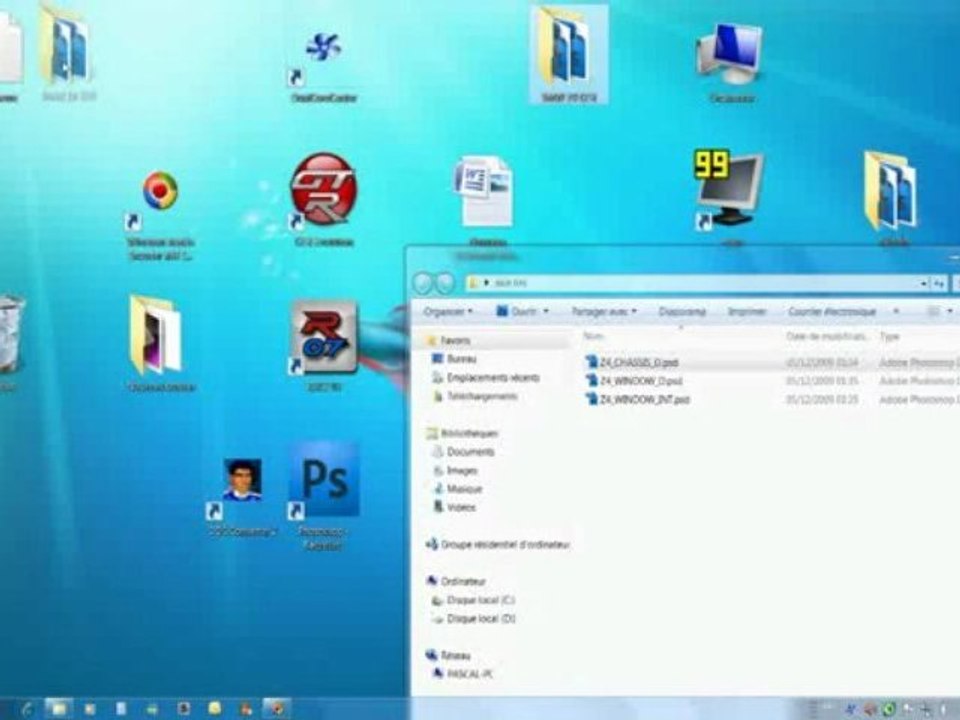Click the Internet Explorer taskbar icon
This screenshot has height=720, width=960.
point(26,709)
